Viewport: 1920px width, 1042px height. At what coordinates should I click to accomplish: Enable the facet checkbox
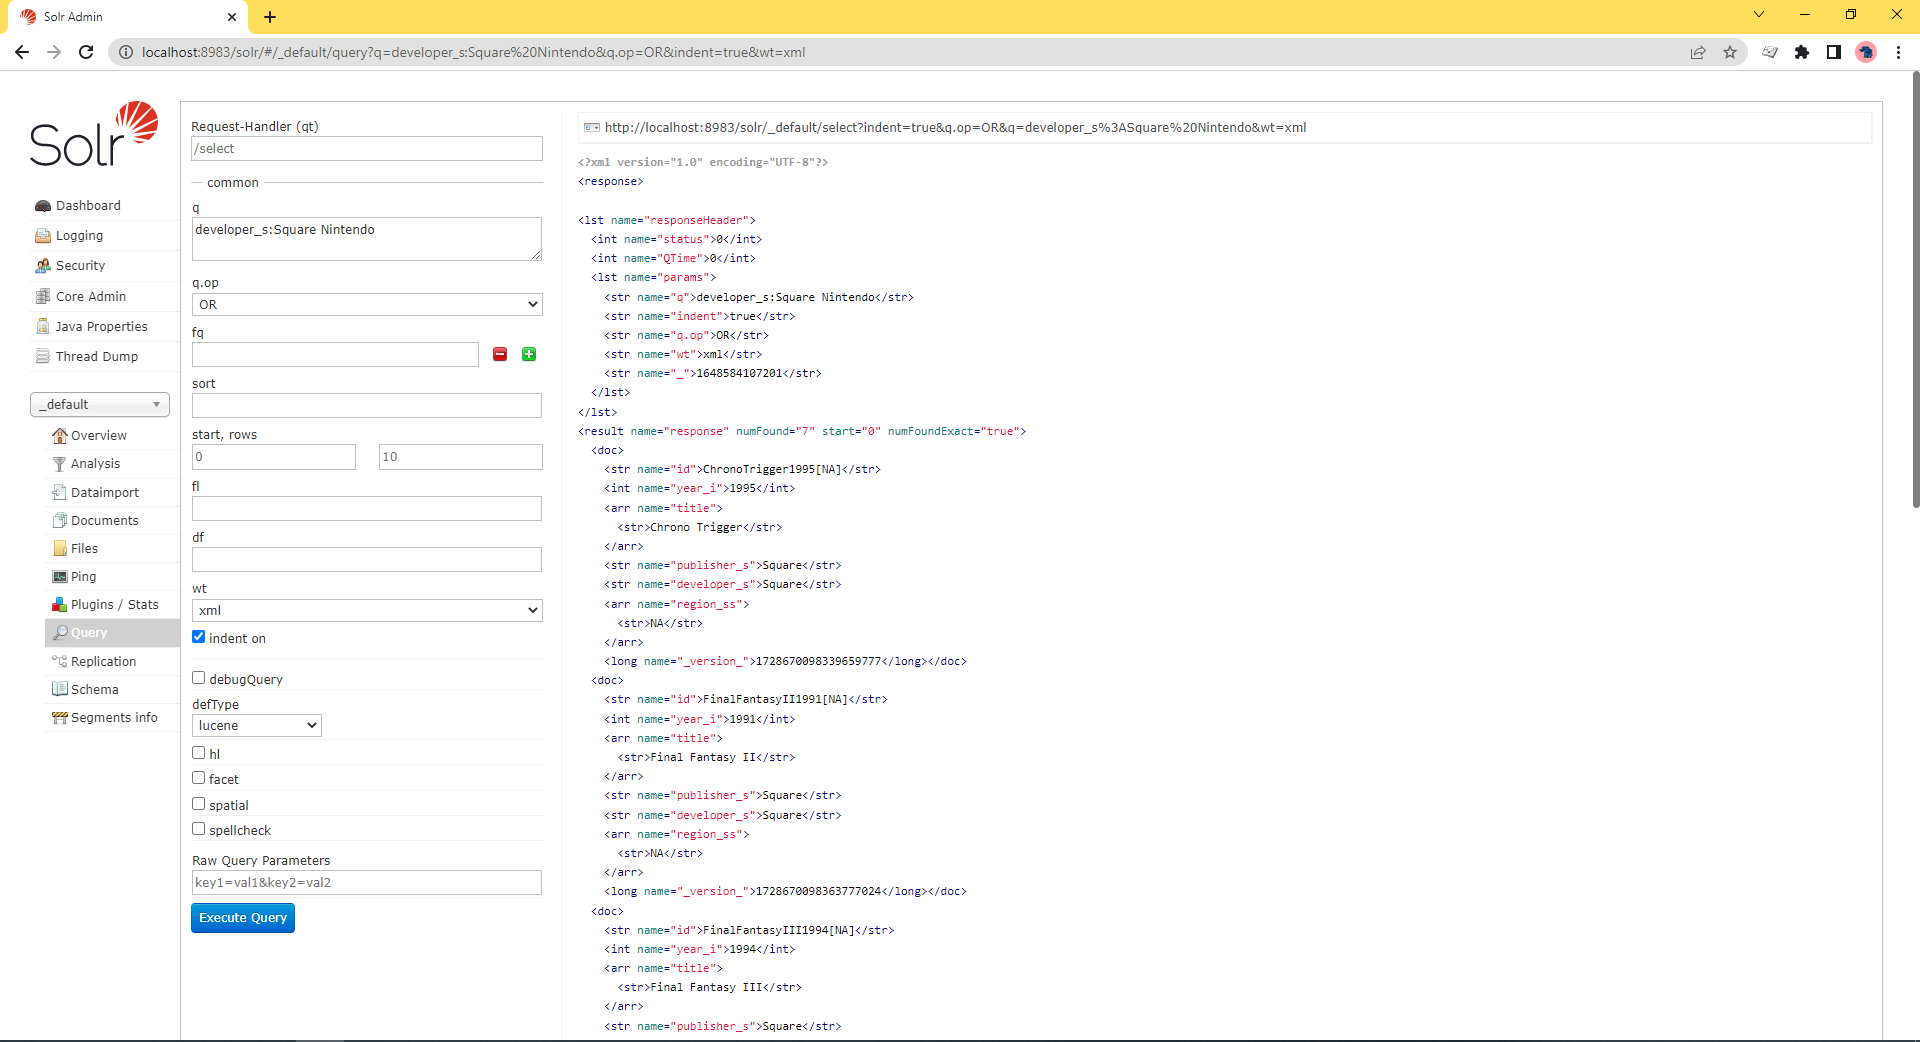[199, 778]
